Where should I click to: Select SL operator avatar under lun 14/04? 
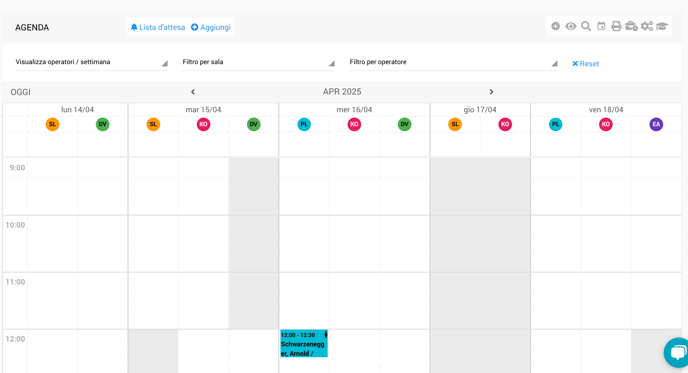[52, 124]
